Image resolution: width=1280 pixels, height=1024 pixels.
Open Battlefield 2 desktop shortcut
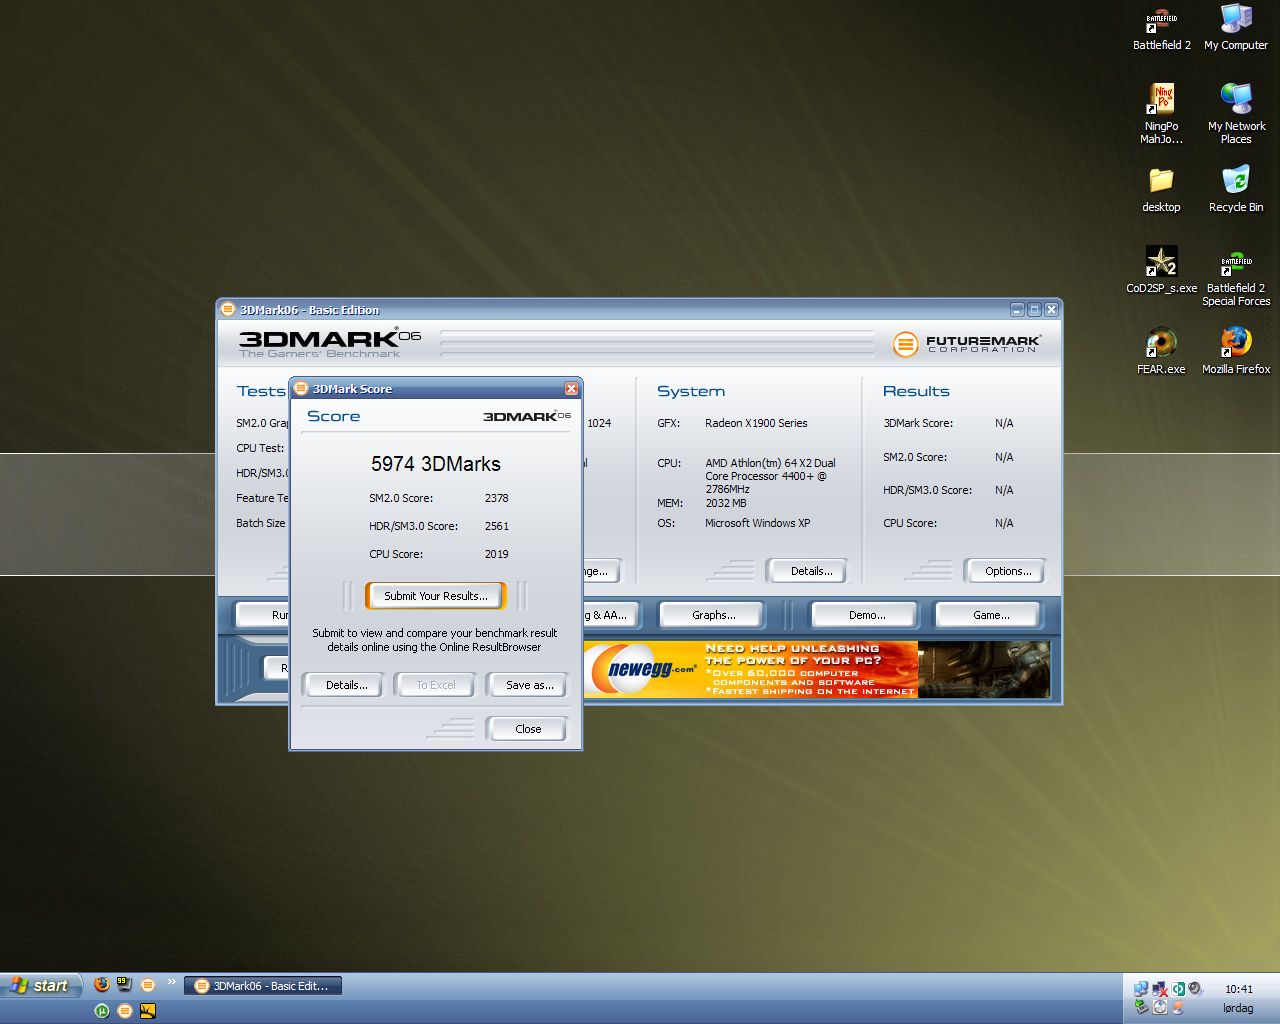click(1161, 27)
